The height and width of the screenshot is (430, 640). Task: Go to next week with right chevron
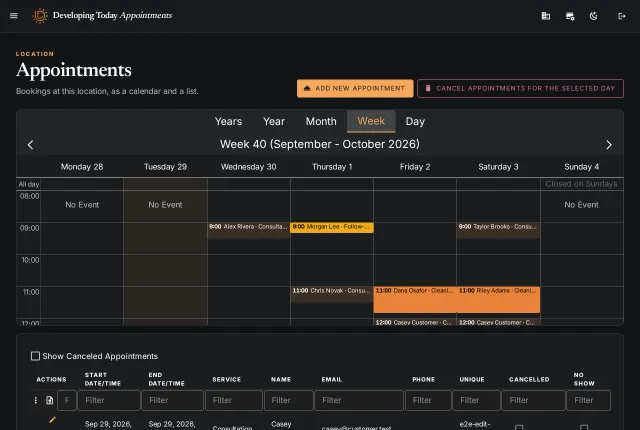click(x=609, y=145)
